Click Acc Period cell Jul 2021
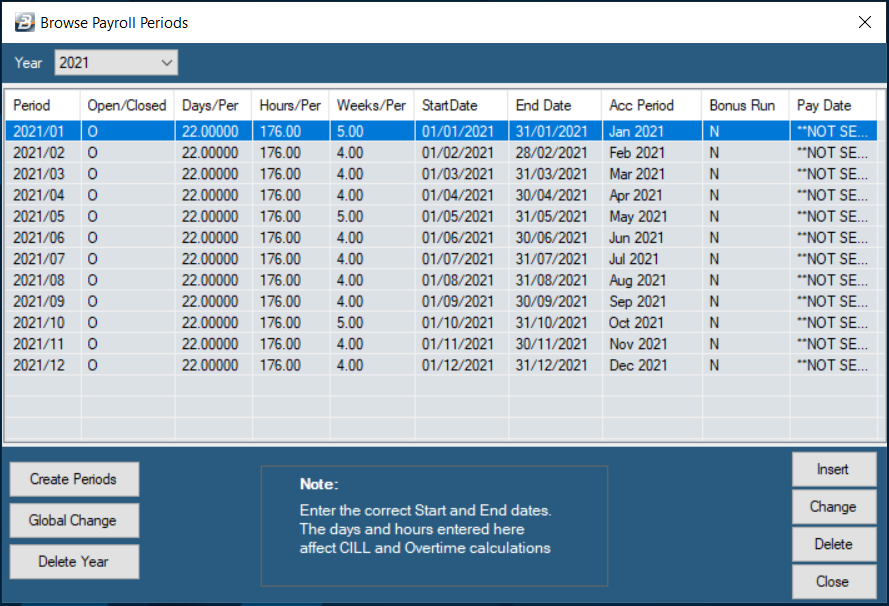This screenshot has width=889, height=606. (634, 259)
